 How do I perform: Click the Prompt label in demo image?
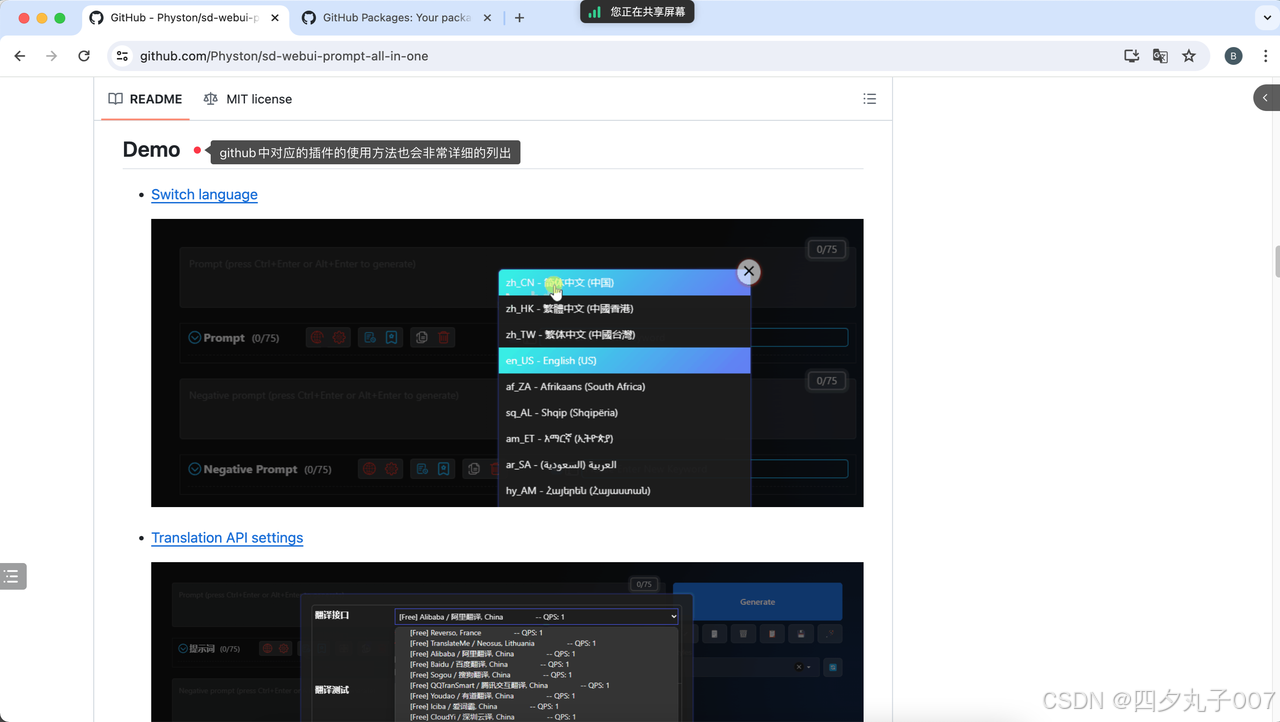224,338
